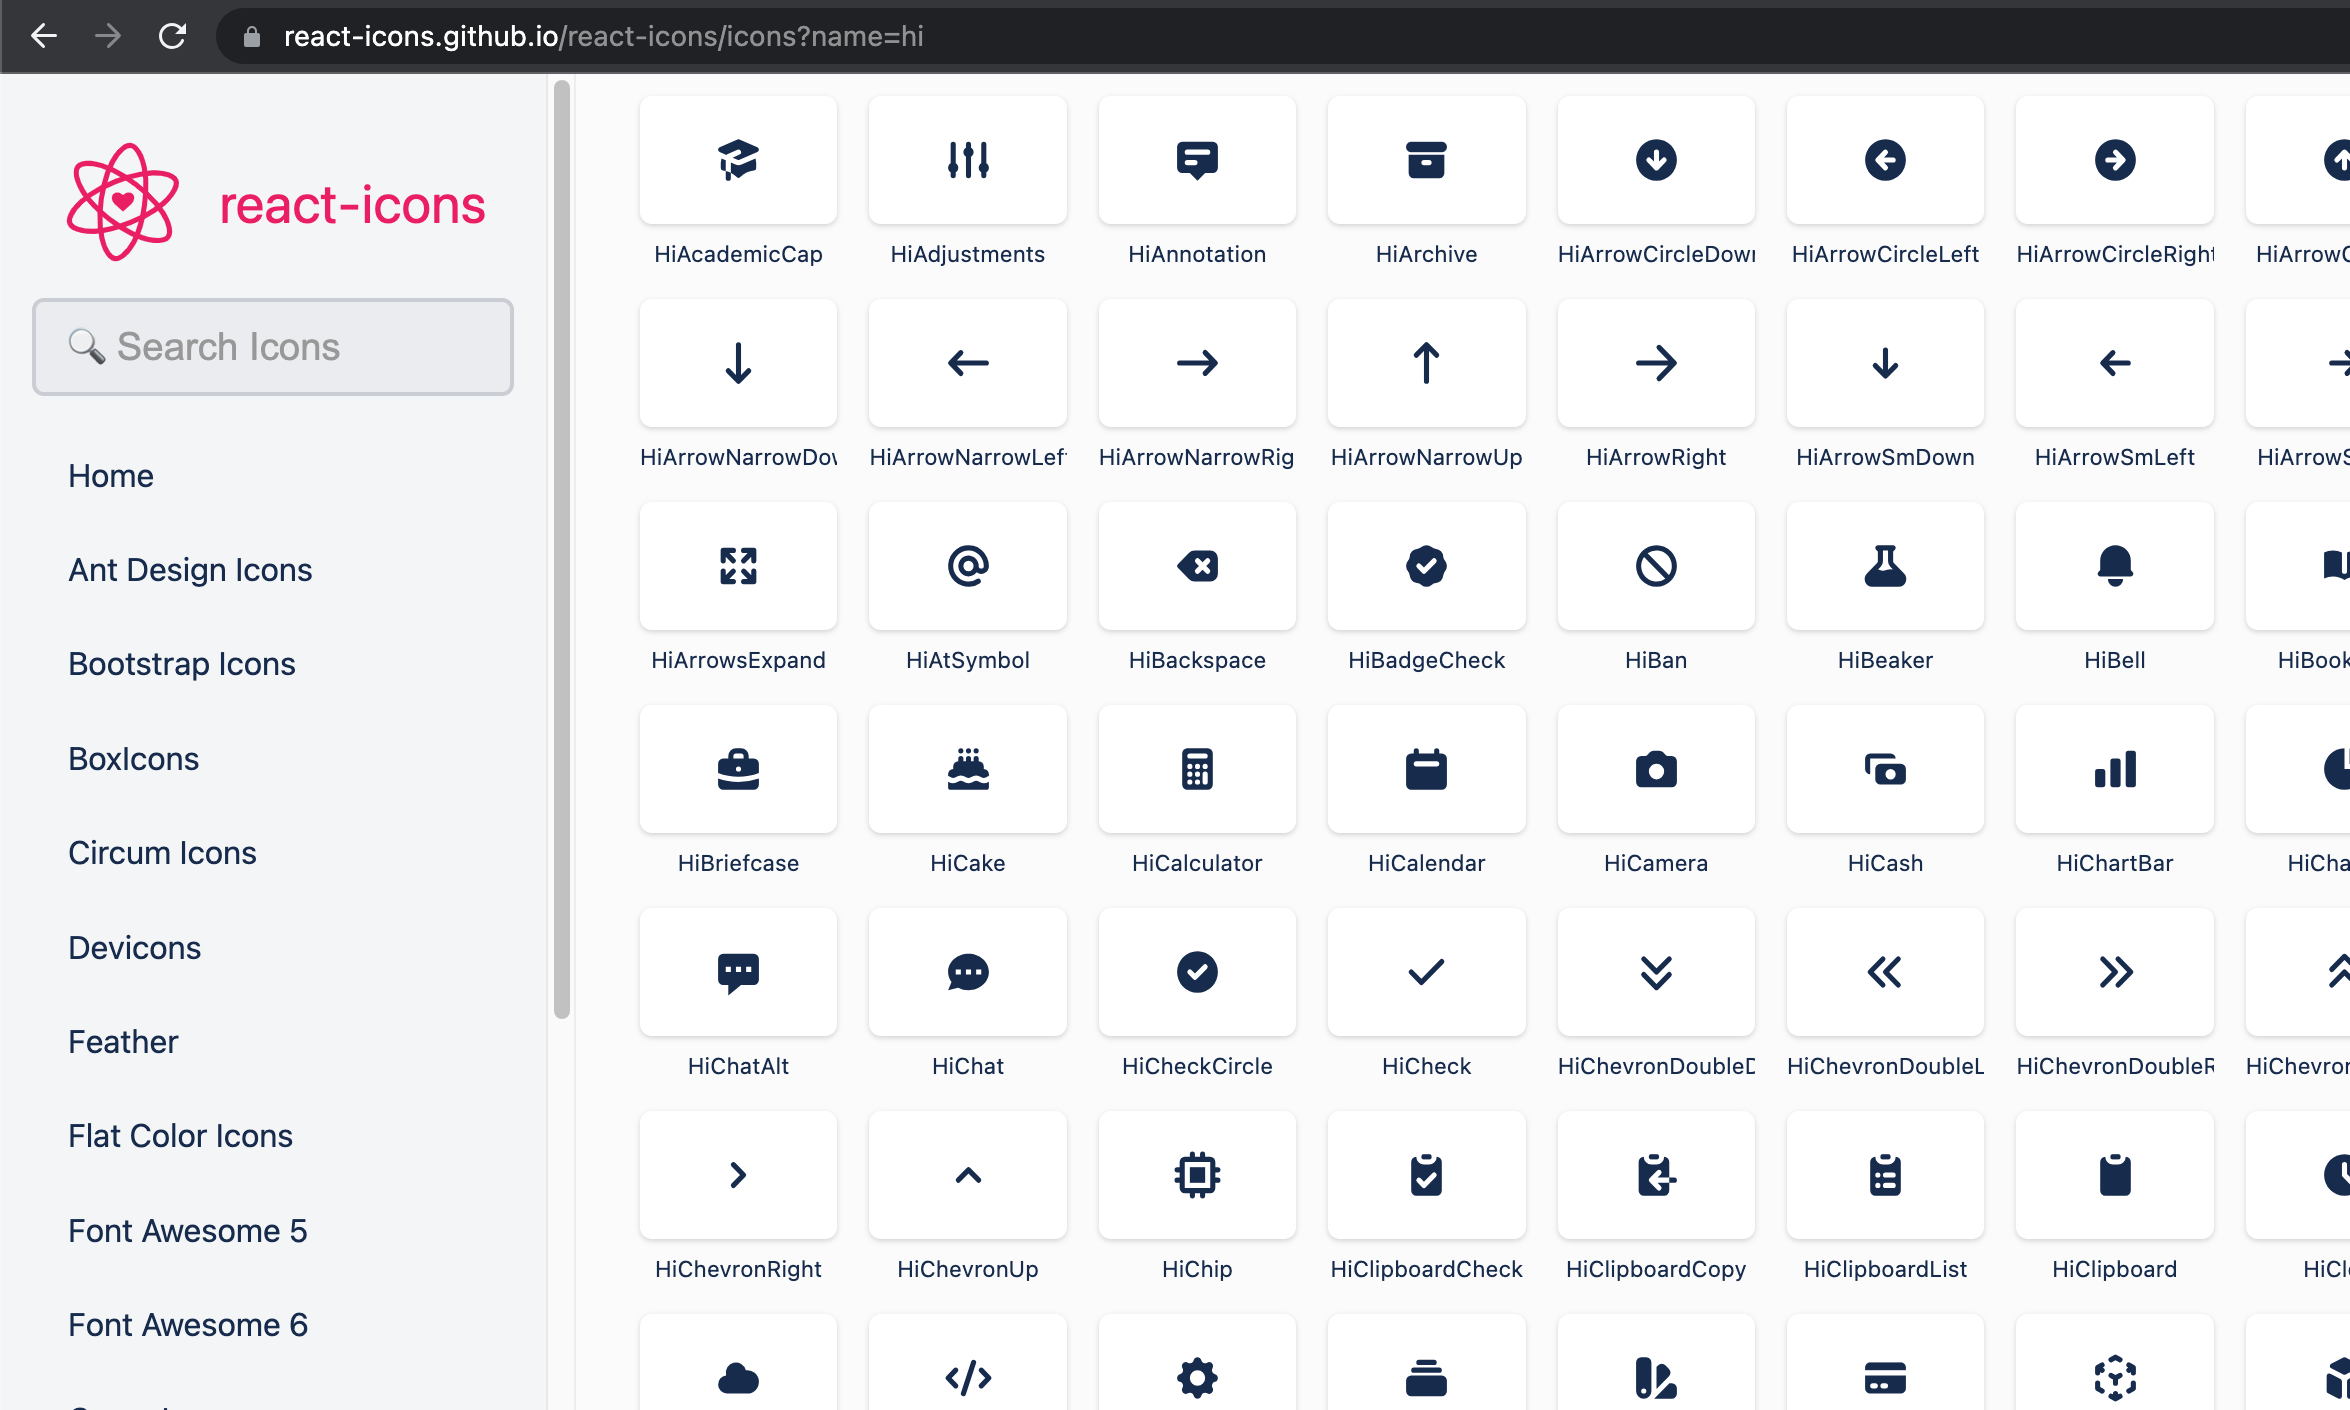Open the Home page link

[x=111, y=476]
